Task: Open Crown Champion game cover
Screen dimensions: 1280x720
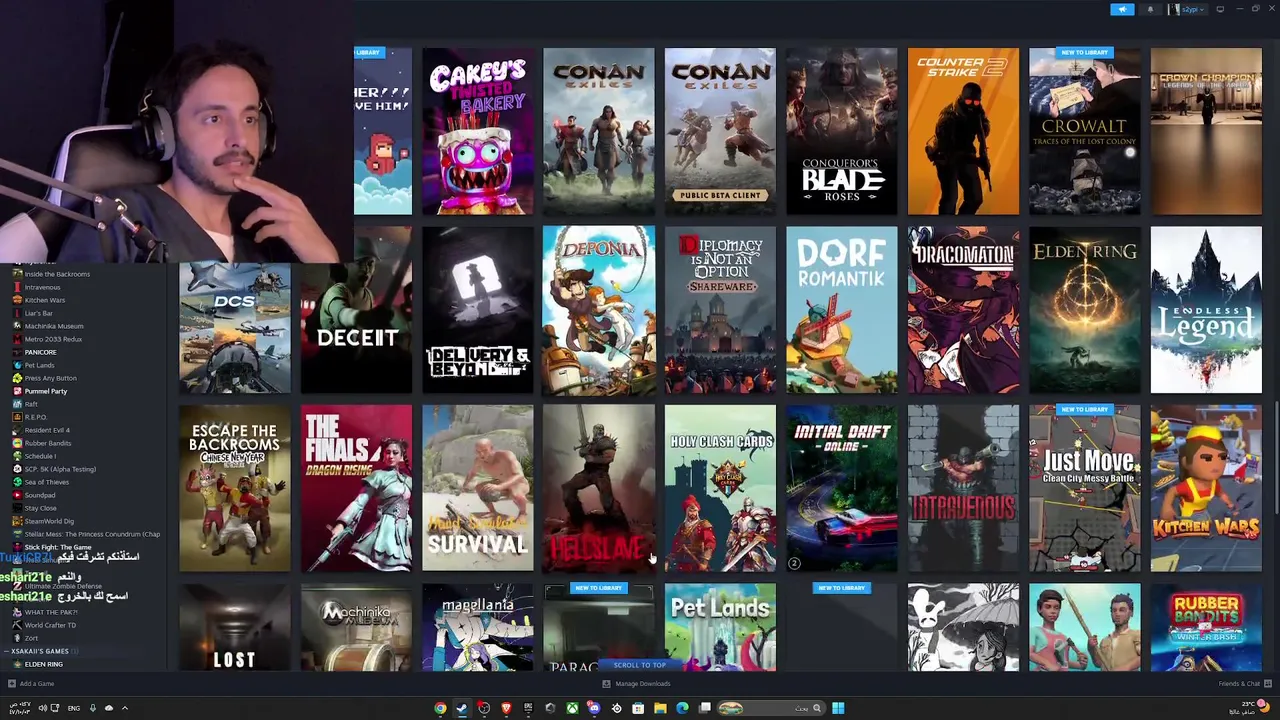Action: [x=1205, y=131]
